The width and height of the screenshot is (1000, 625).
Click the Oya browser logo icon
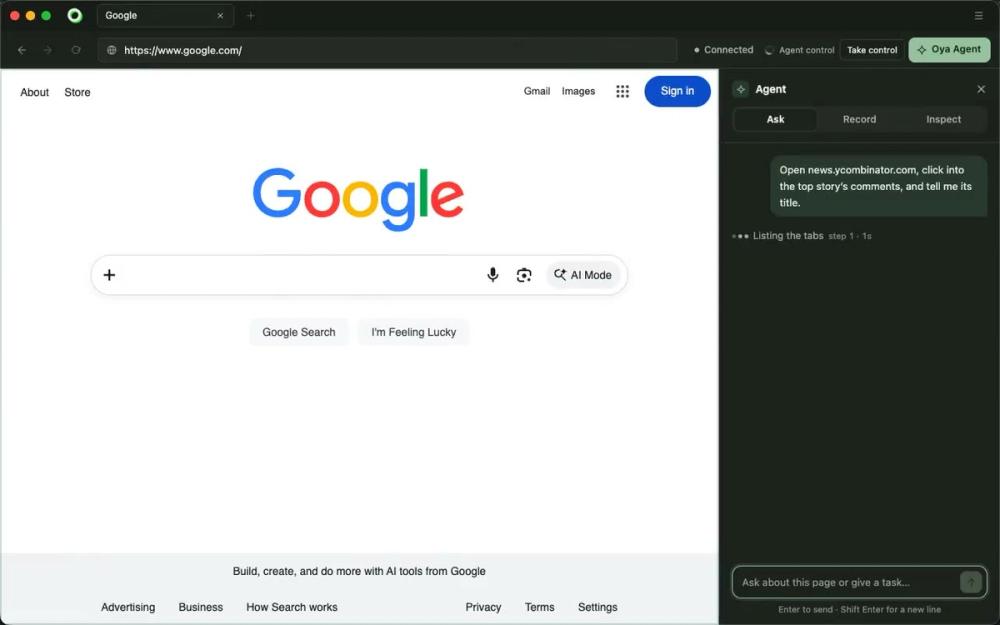click(x=75, y=15)
